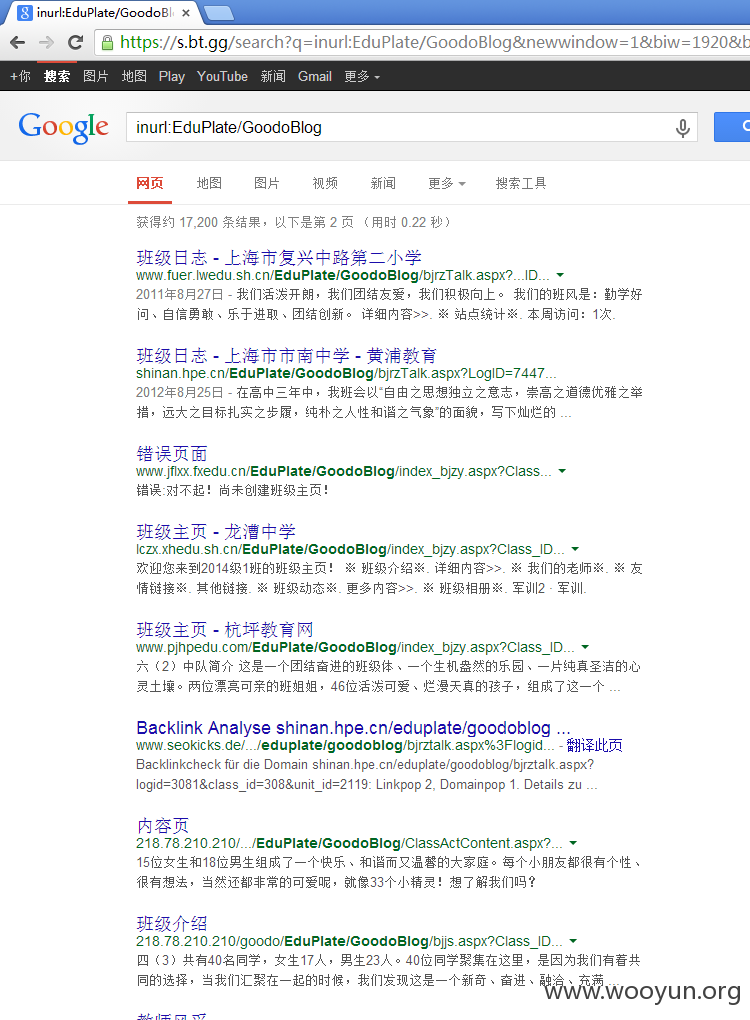
Task: Click the snippet starting Backlinkcheck für die Domain
Action: 367,775
